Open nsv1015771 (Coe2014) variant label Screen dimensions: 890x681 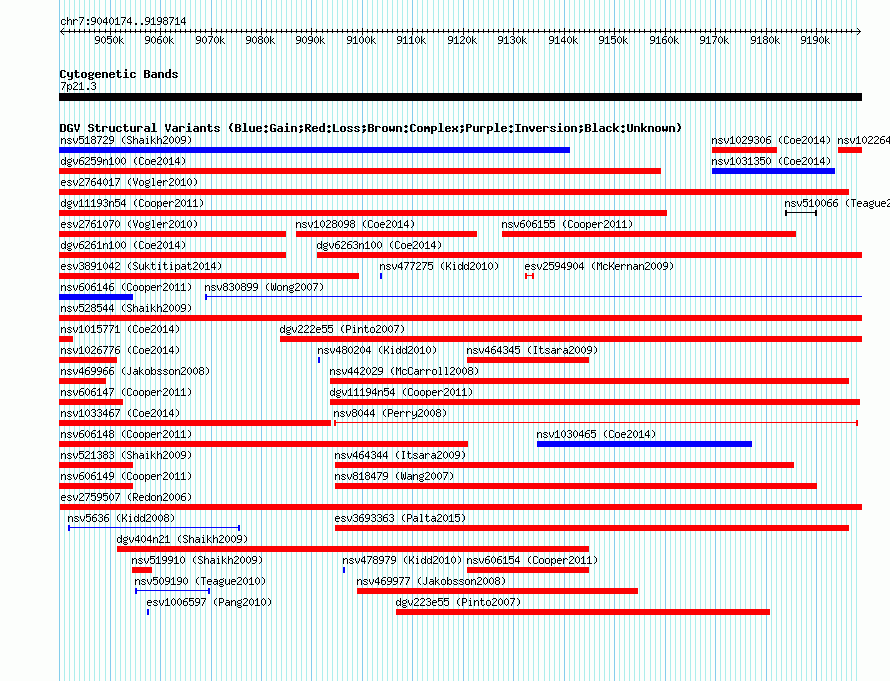(x=120, y=329)
